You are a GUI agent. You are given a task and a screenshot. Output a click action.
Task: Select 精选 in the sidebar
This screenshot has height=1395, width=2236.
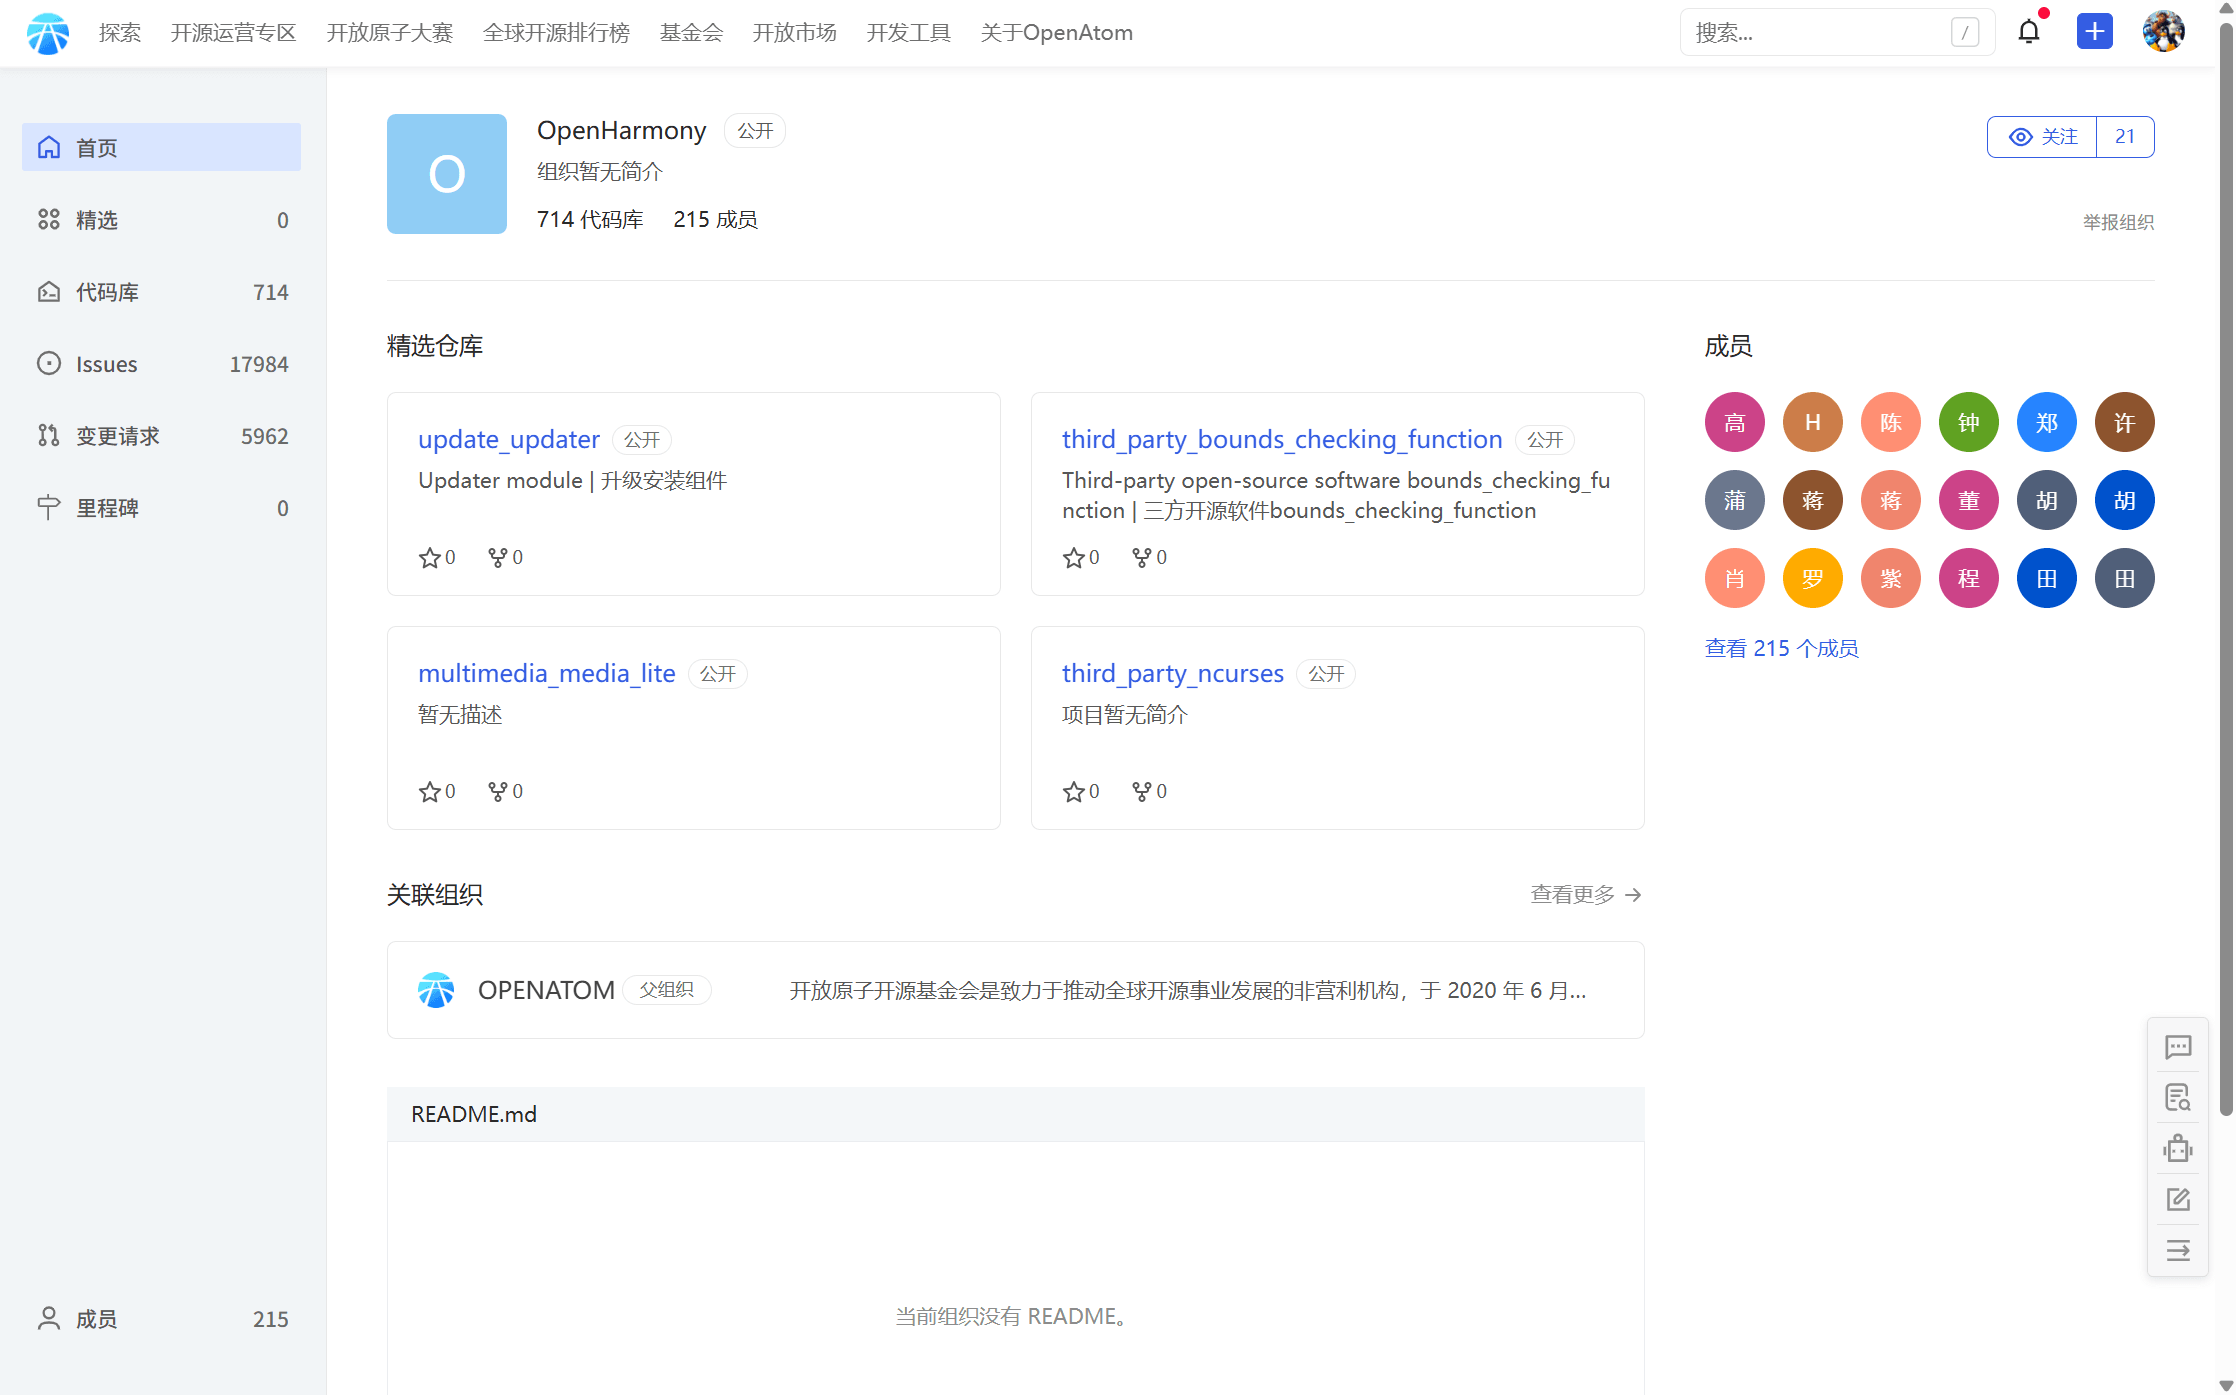coord(161,219)
